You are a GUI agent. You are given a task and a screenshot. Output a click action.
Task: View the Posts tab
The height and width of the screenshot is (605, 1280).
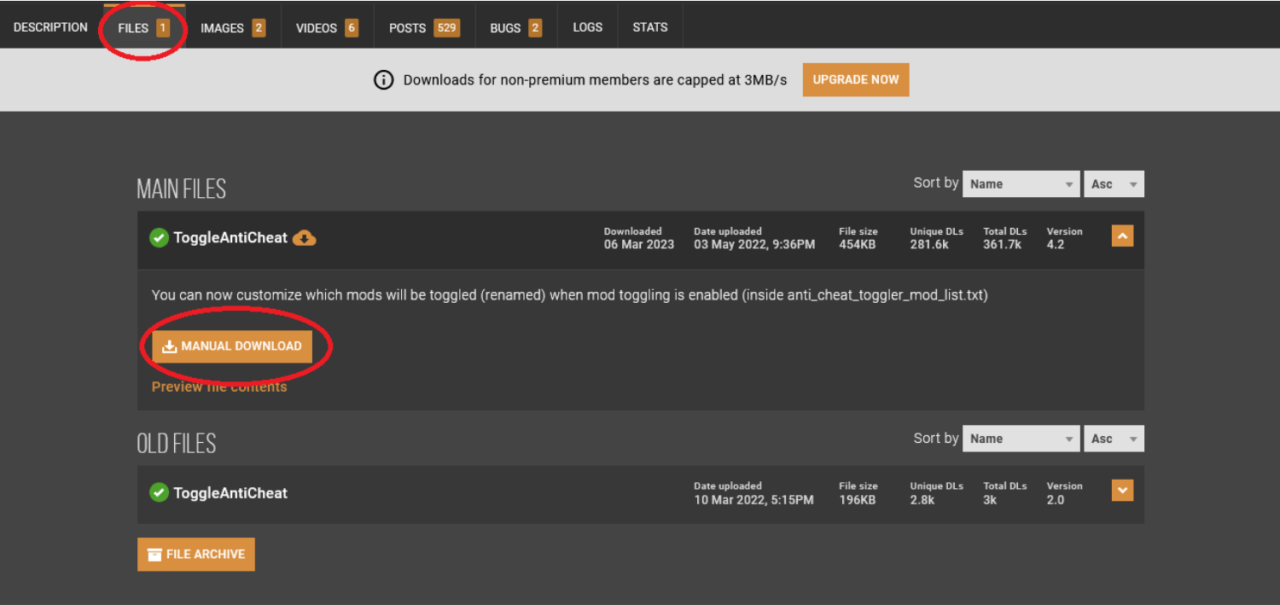click(424, 28)
